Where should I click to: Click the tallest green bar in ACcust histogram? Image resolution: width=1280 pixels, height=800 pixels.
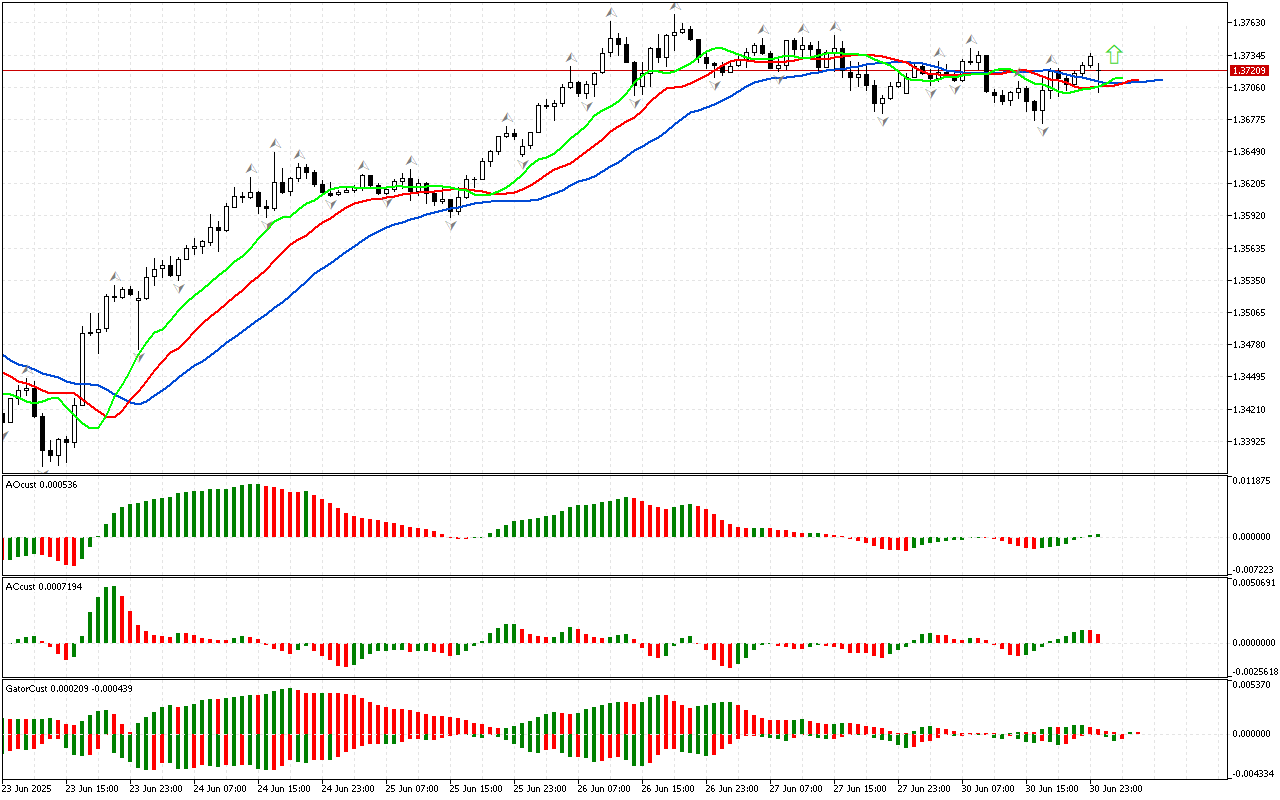(x=112, y=614)
